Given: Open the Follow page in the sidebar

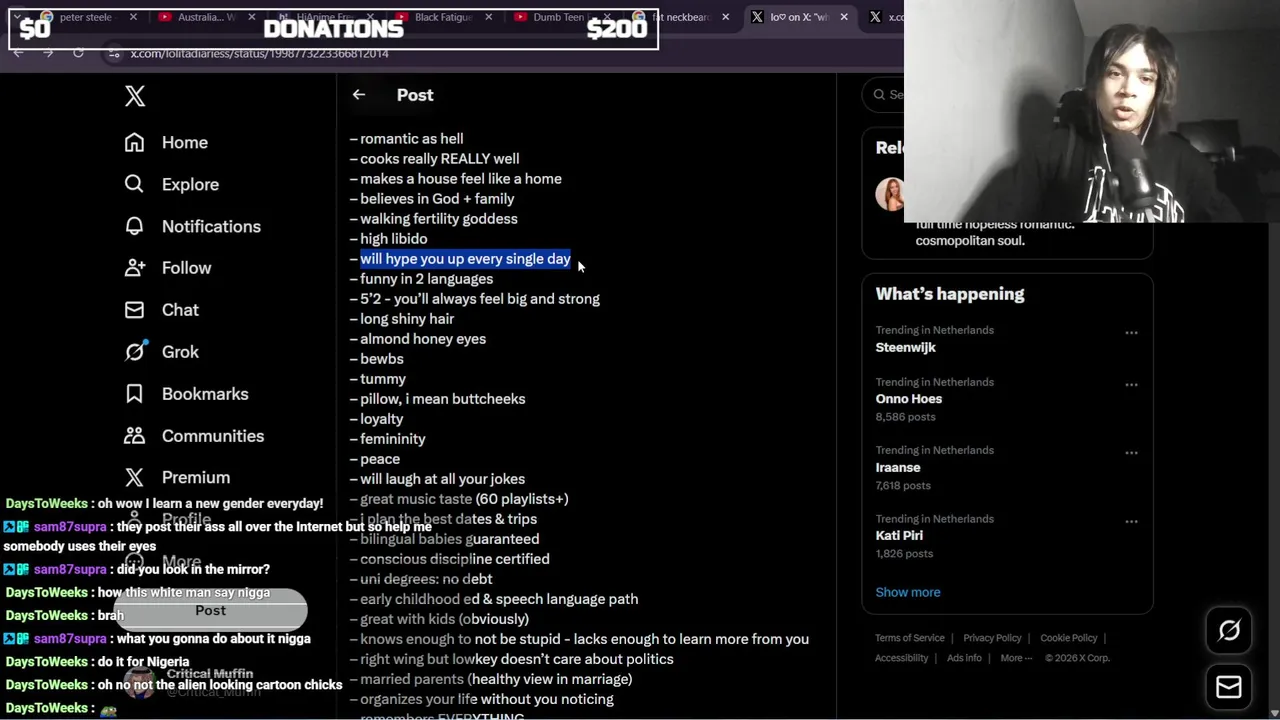Looking at the screenshot, I should 167,268.
